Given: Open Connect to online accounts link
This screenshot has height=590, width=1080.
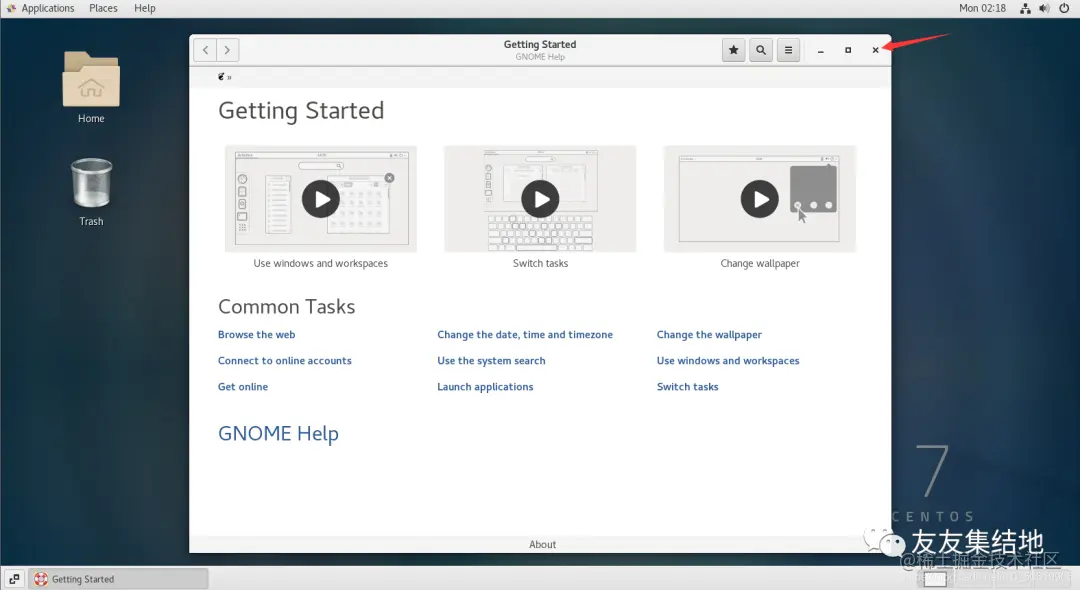Looking at the screenshot, I should tap(284, 361).
